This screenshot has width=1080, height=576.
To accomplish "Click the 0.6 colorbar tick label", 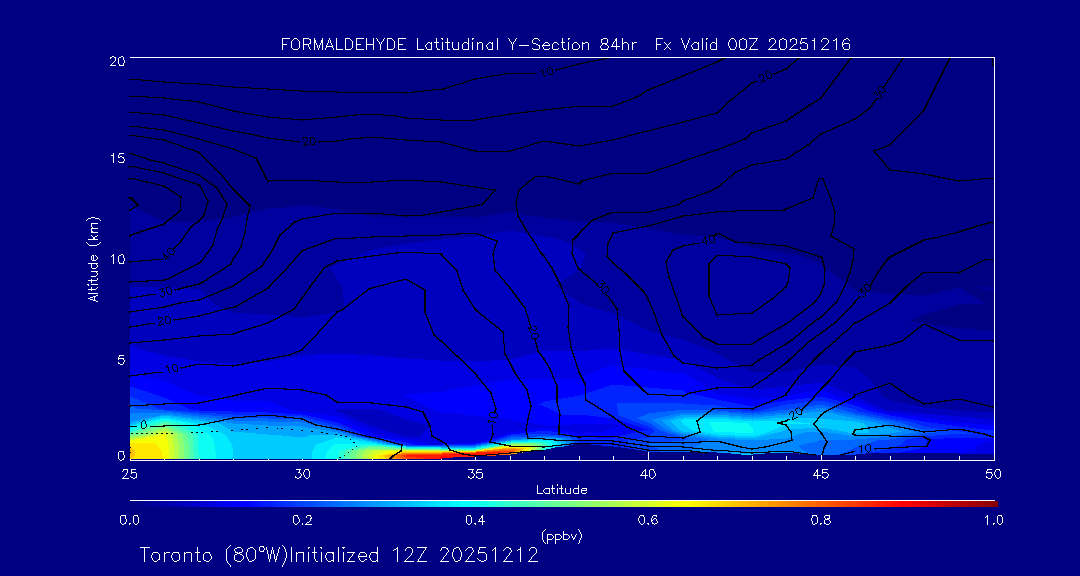I will coord(648,520).
